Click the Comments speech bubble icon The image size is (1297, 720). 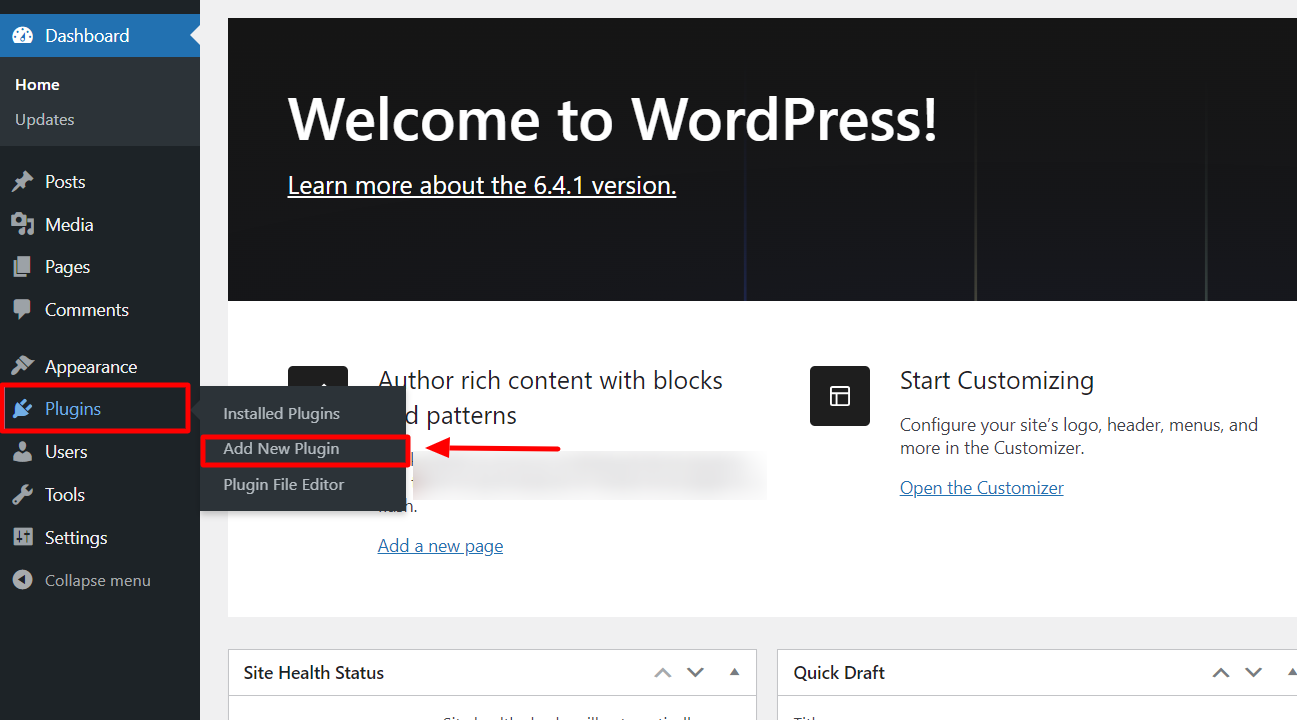tap(22, 310)
